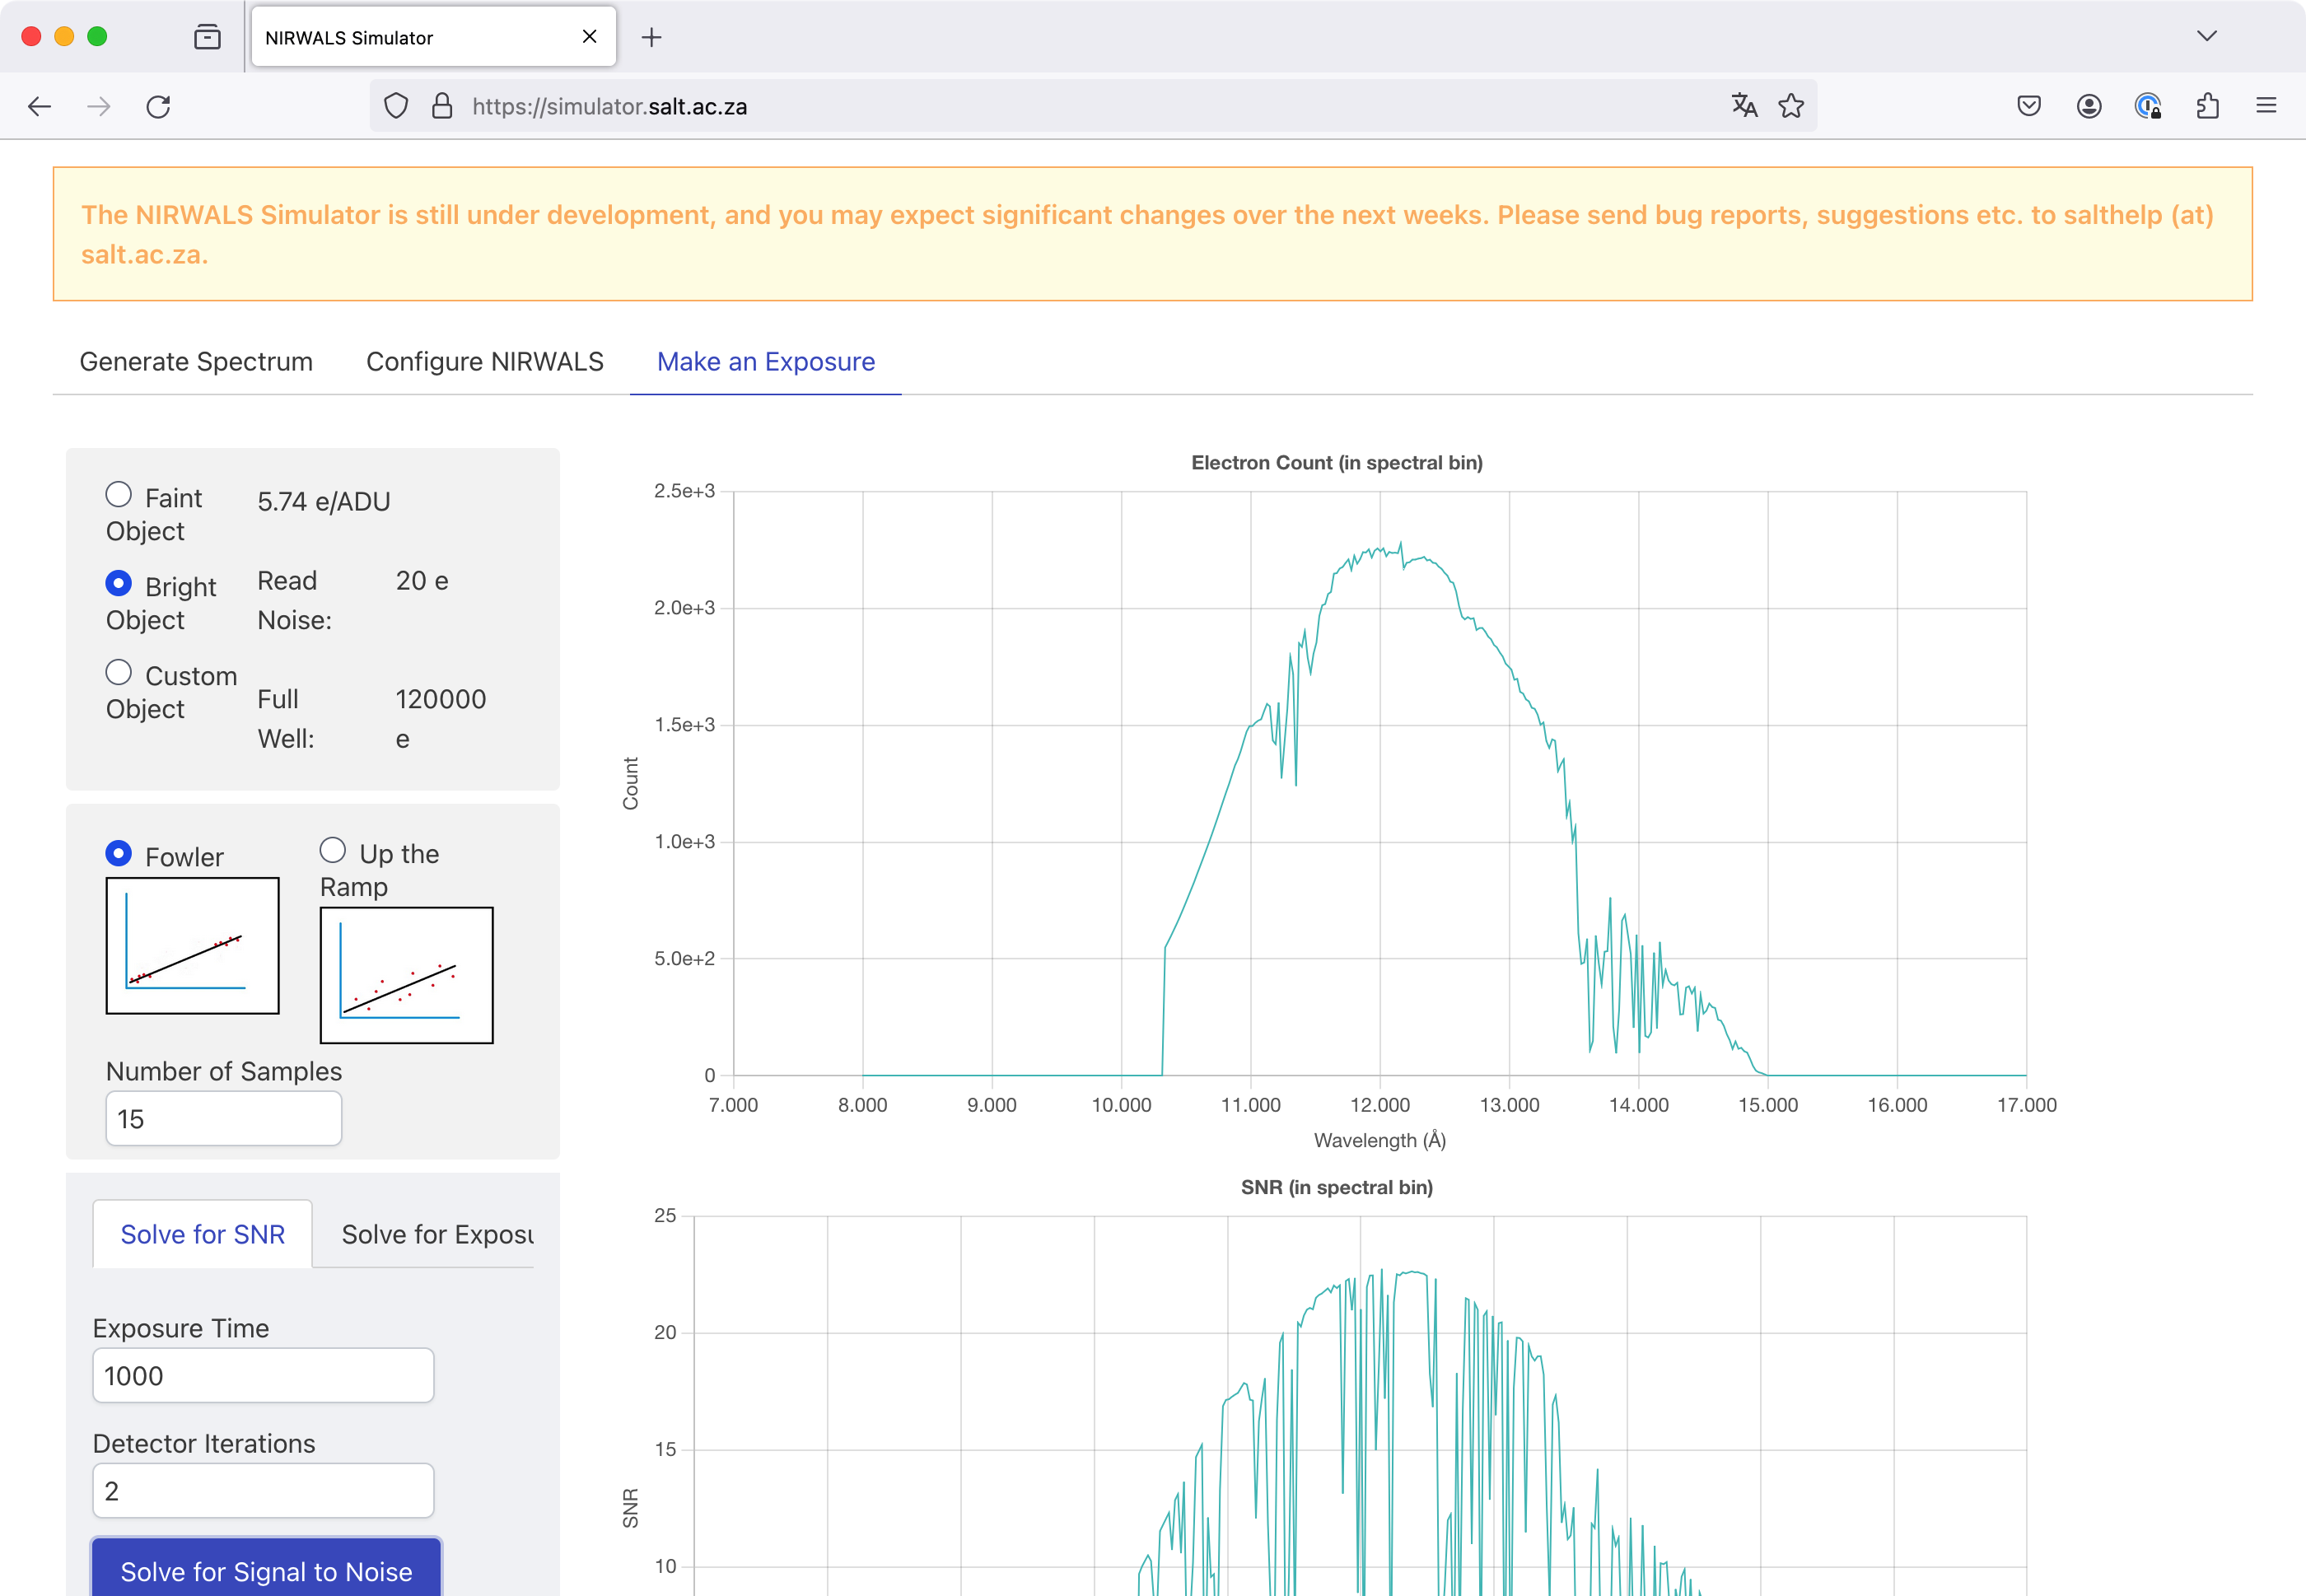Click the SNR y-axis label
Image resolution: width=2306 pixels, height=1596 pixels.
(x=630, y=1508)
